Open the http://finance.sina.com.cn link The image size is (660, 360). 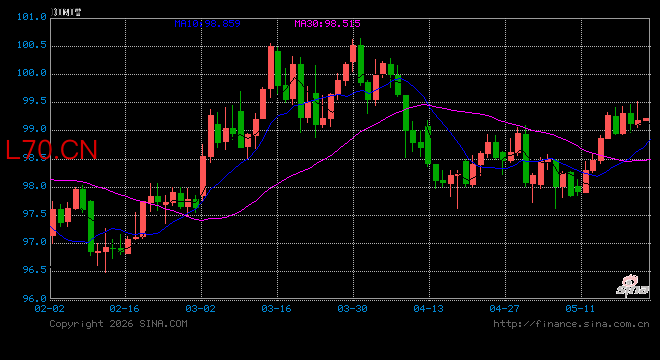[x=571, y=324]
